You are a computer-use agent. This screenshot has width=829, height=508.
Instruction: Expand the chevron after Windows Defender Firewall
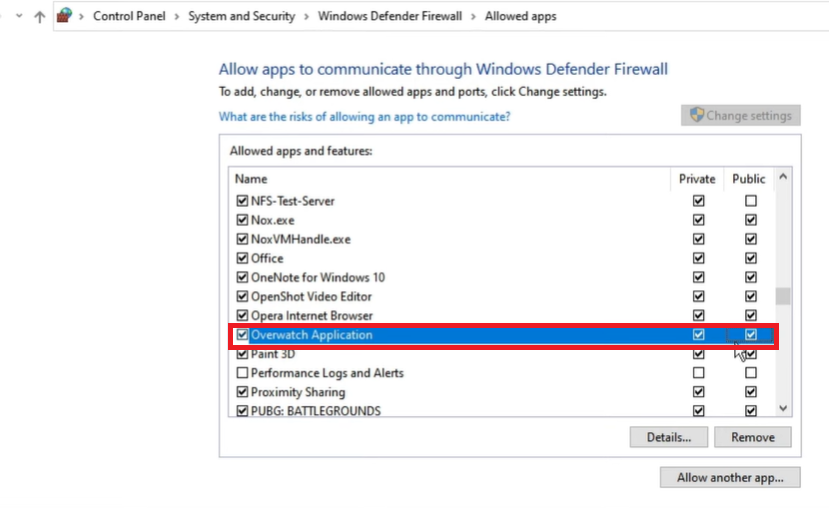click(x=474, y=17)
